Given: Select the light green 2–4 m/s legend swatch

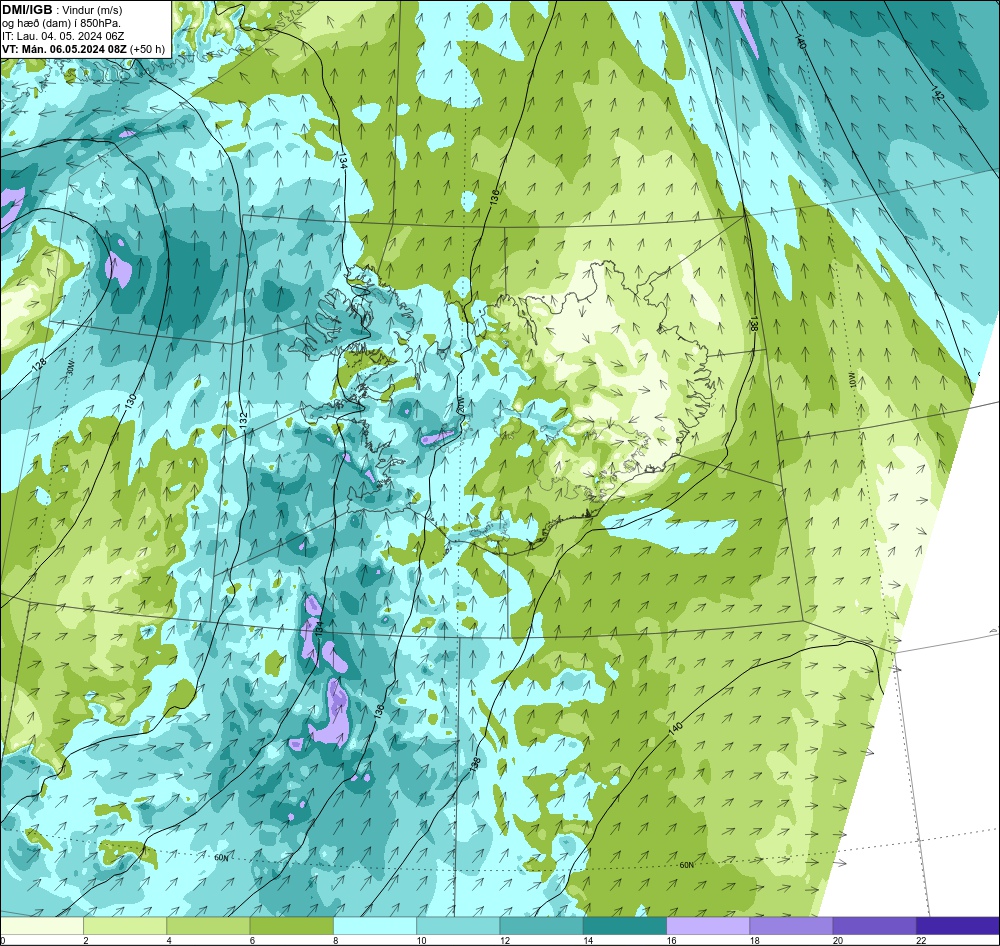Looking at the screenshot, I should tap(125, 925).
